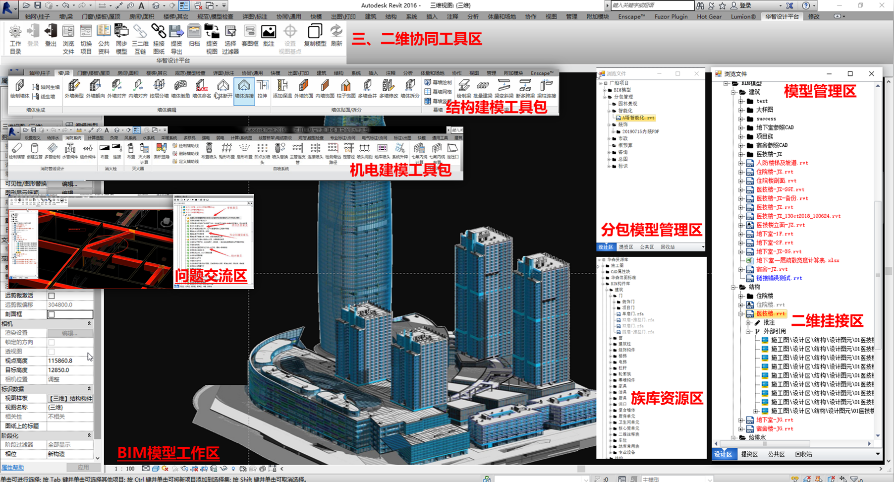The width and height of the screenshot is (894, 482).
Task: Select 地下室-1F.rvt in model tree
Action: click(775, 234)
